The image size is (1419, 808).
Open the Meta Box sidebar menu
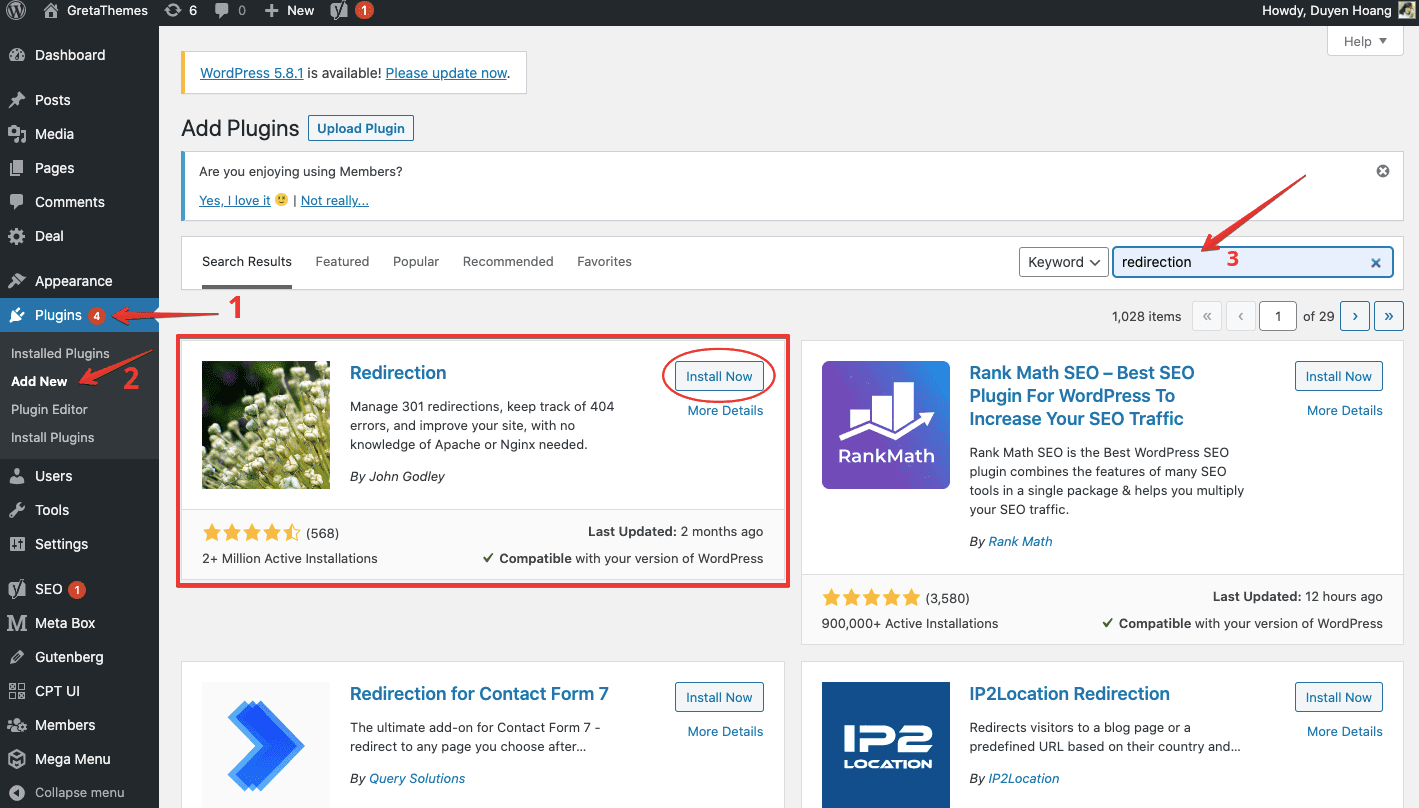point(65,623)
